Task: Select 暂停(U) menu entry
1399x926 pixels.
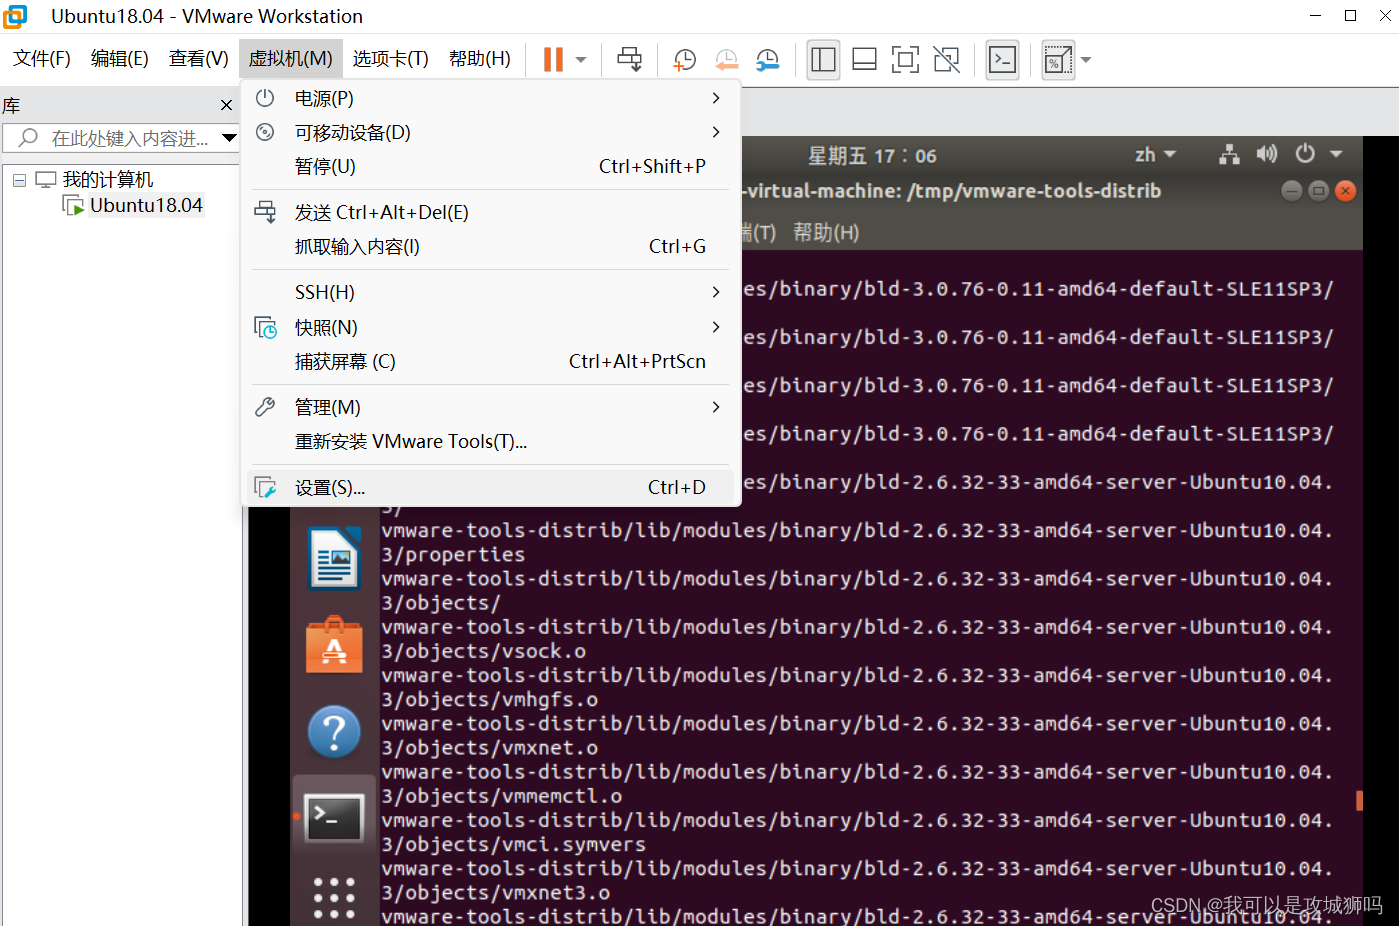Action: tap(490, 166)
